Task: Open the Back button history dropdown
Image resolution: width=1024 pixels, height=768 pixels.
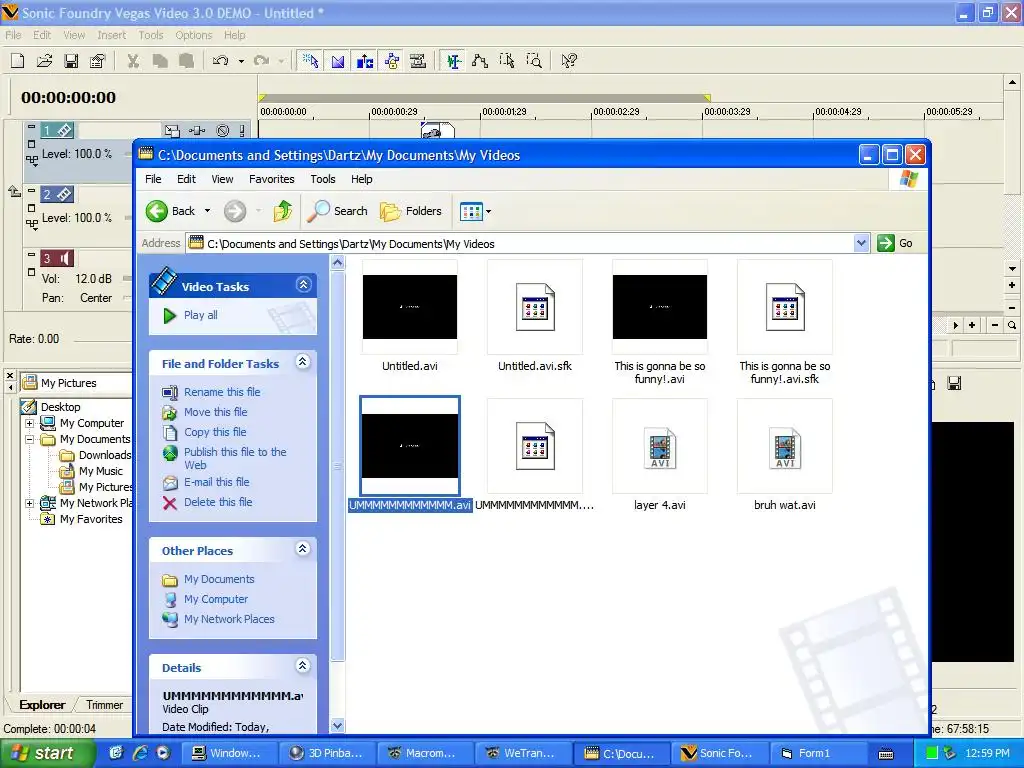Action: coord(207,211)
